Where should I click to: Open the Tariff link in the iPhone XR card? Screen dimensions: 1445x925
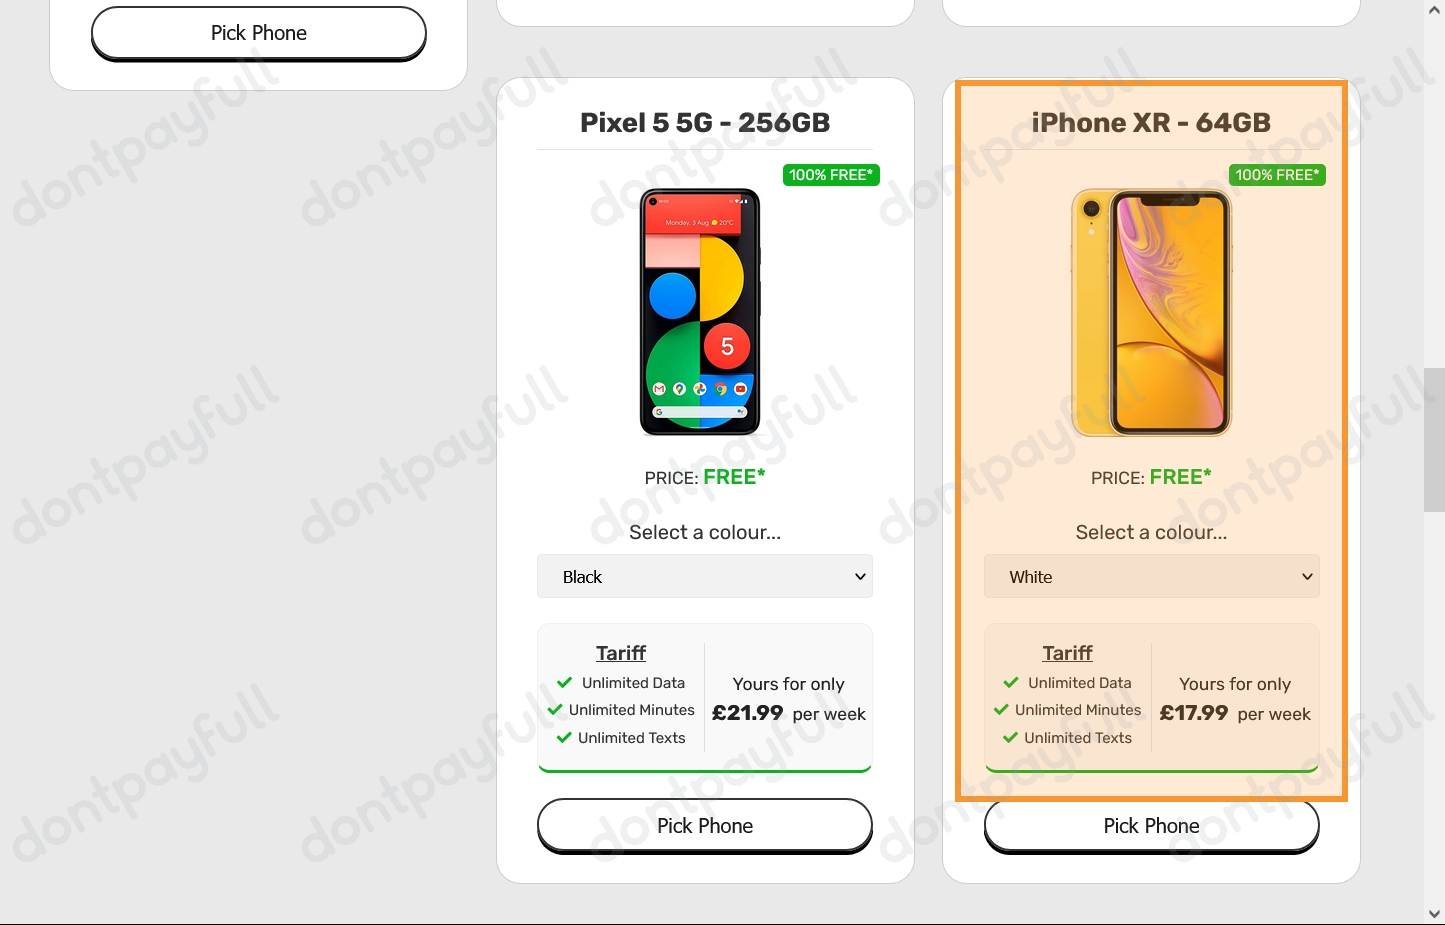click(1067, 653)
